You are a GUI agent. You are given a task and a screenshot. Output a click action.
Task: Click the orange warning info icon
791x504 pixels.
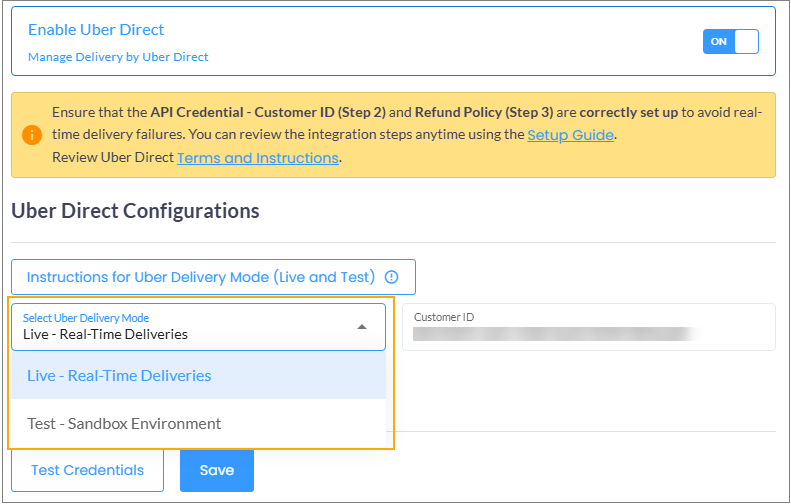coord(32,135)
